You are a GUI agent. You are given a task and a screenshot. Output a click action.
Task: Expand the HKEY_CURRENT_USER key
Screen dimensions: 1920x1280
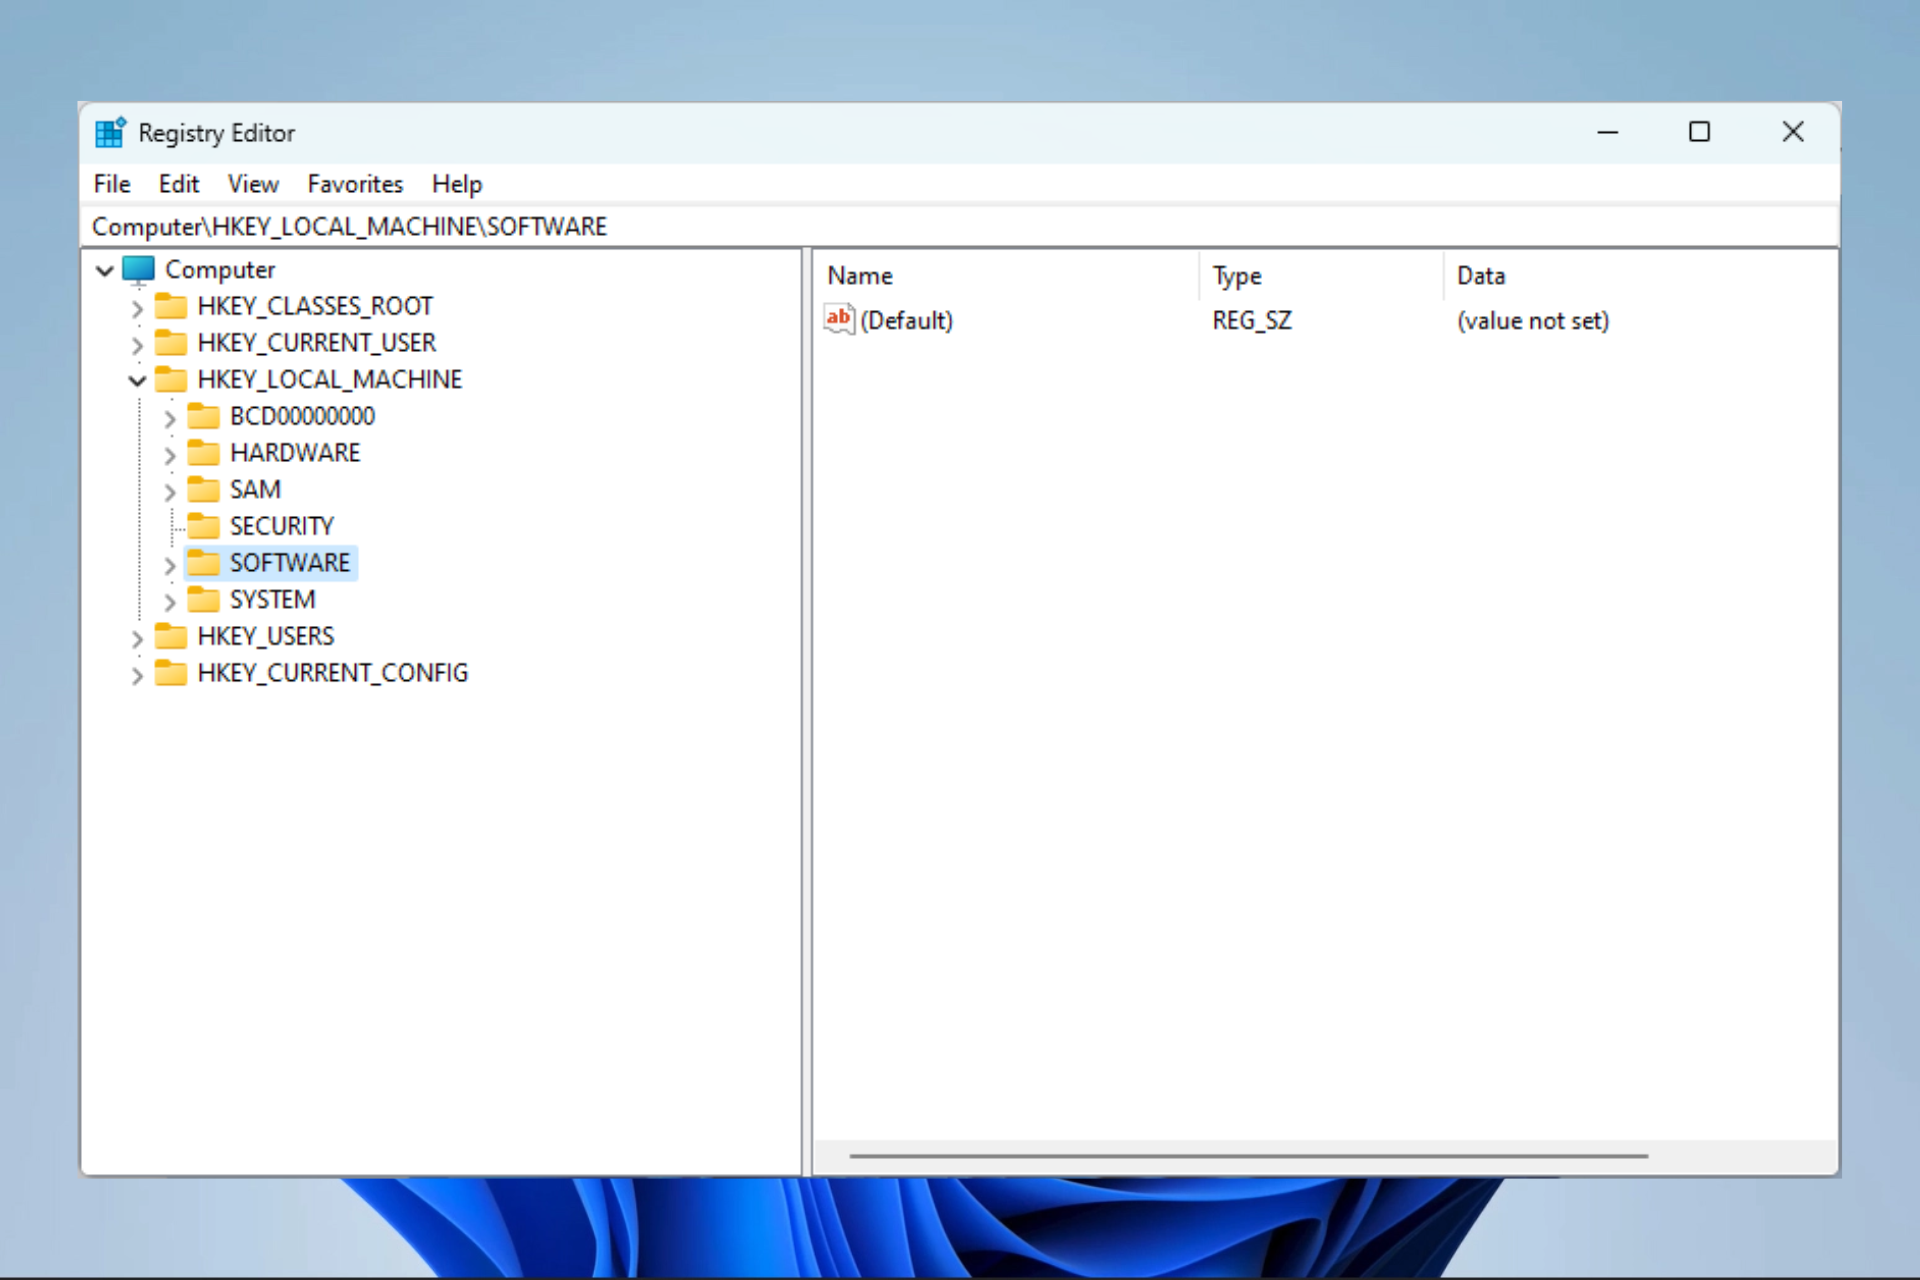click(x=137, y=345)
